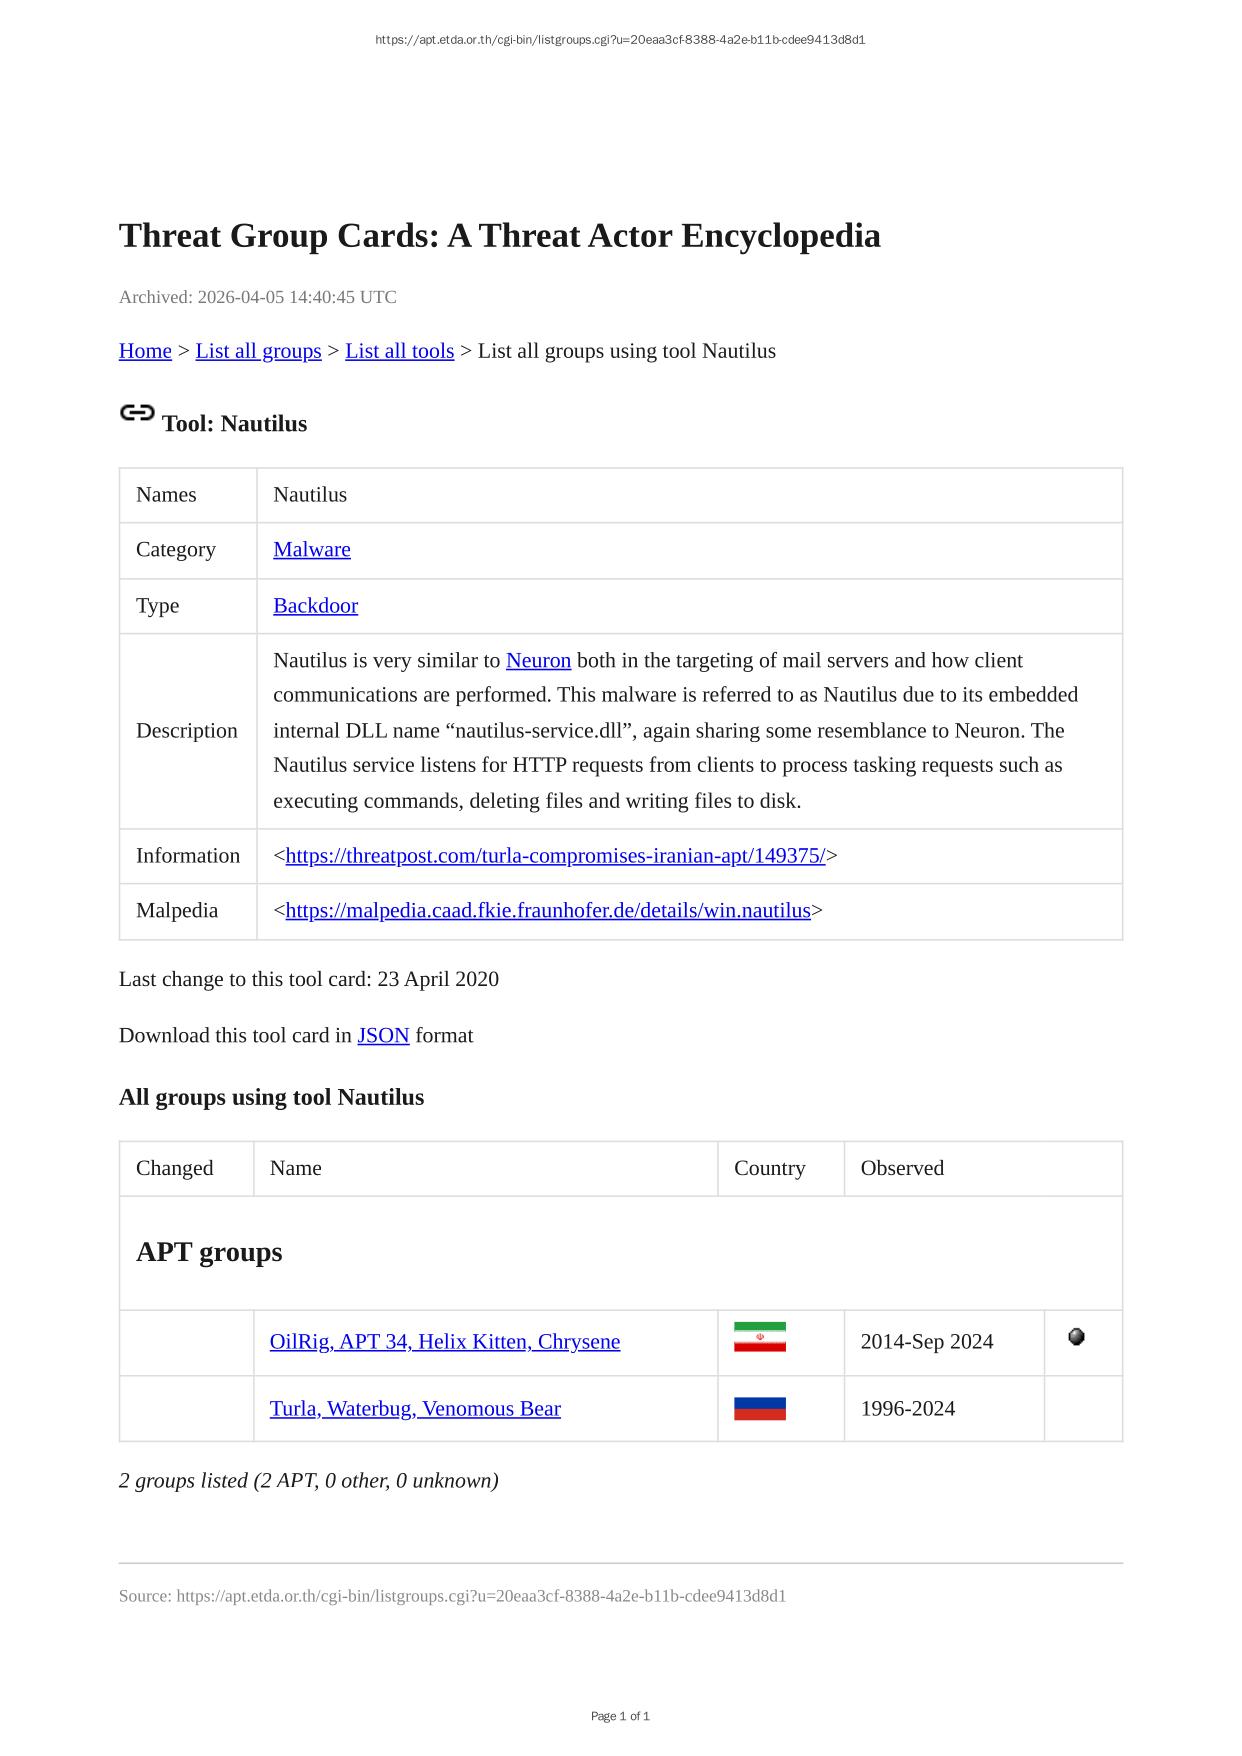
Task: Click the Changed column header
Action: tap(175, 1168)
